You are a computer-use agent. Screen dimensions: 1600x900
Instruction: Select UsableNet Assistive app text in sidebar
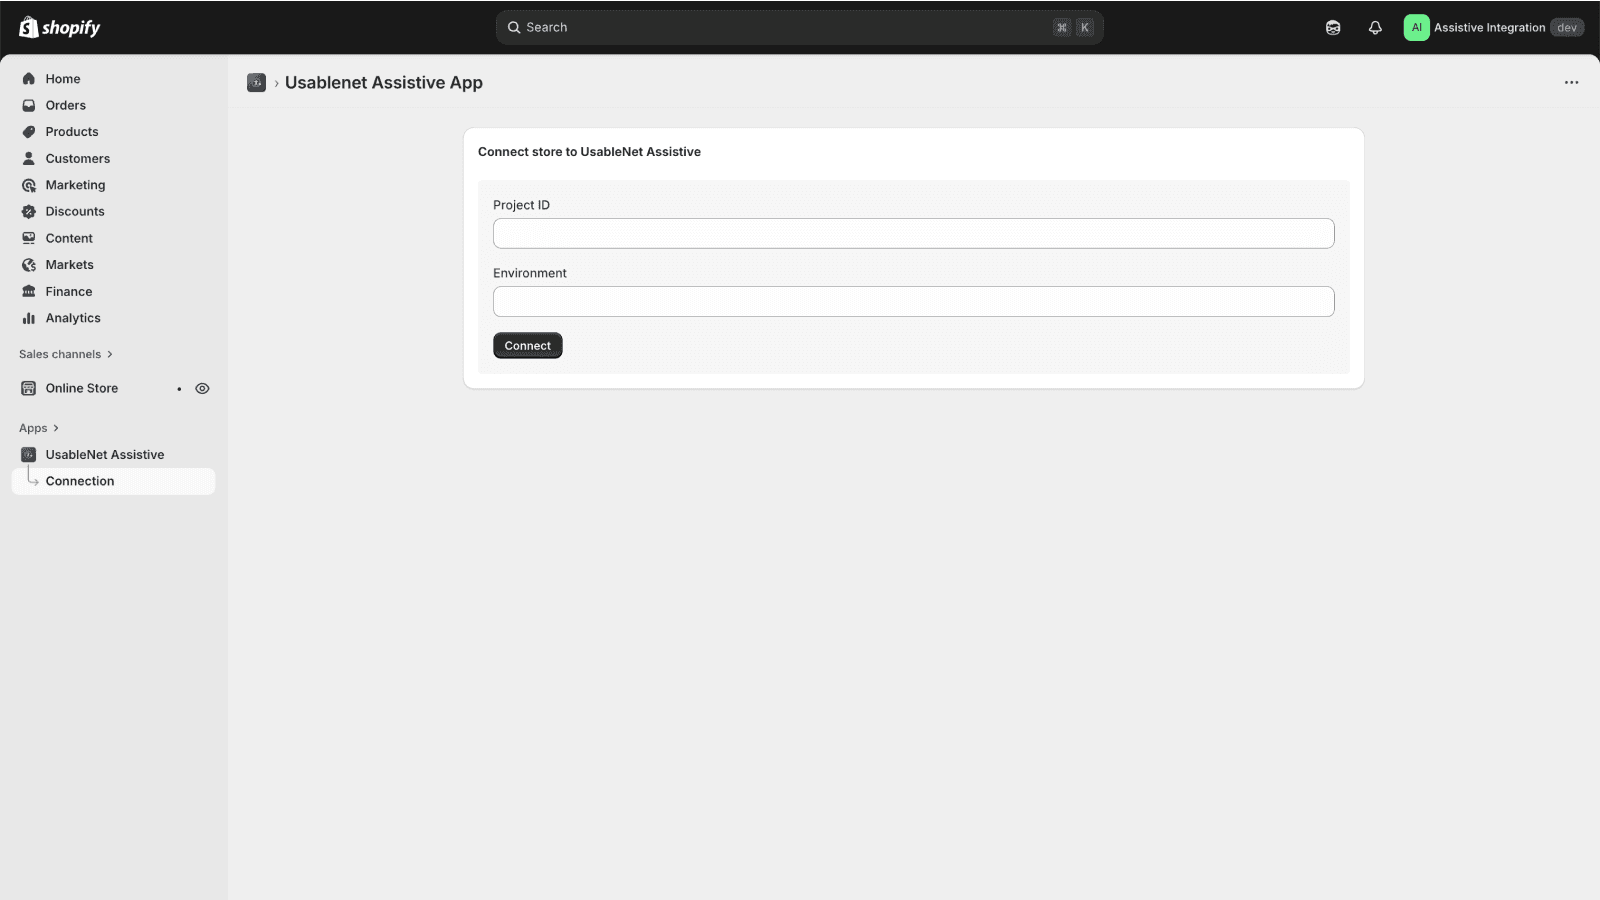(x=105, y=454)
